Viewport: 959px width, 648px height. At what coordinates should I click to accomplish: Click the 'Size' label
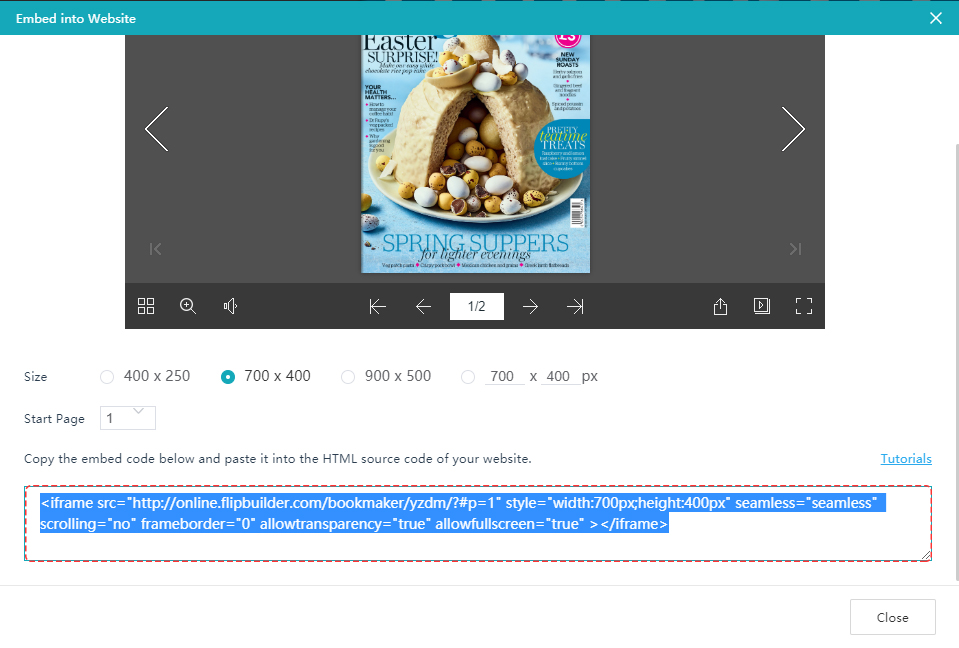[x=35, y=377]
